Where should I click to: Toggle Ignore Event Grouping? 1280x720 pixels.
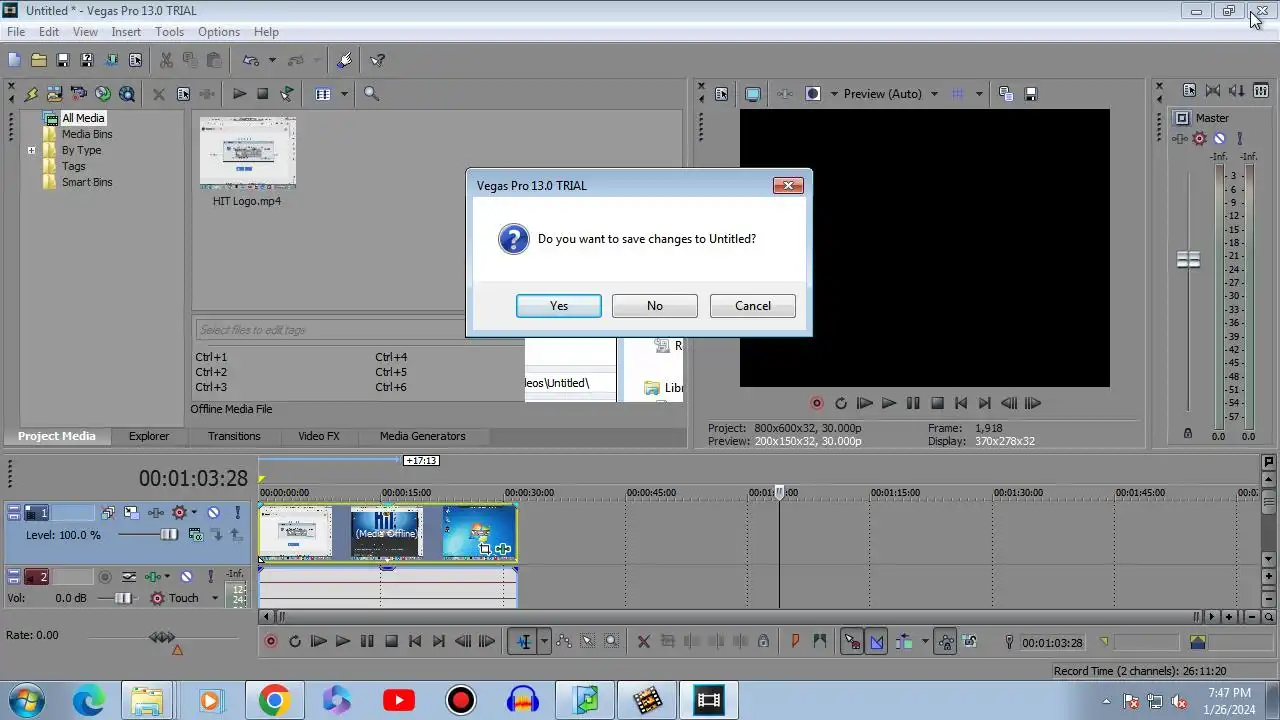(969, 642)
